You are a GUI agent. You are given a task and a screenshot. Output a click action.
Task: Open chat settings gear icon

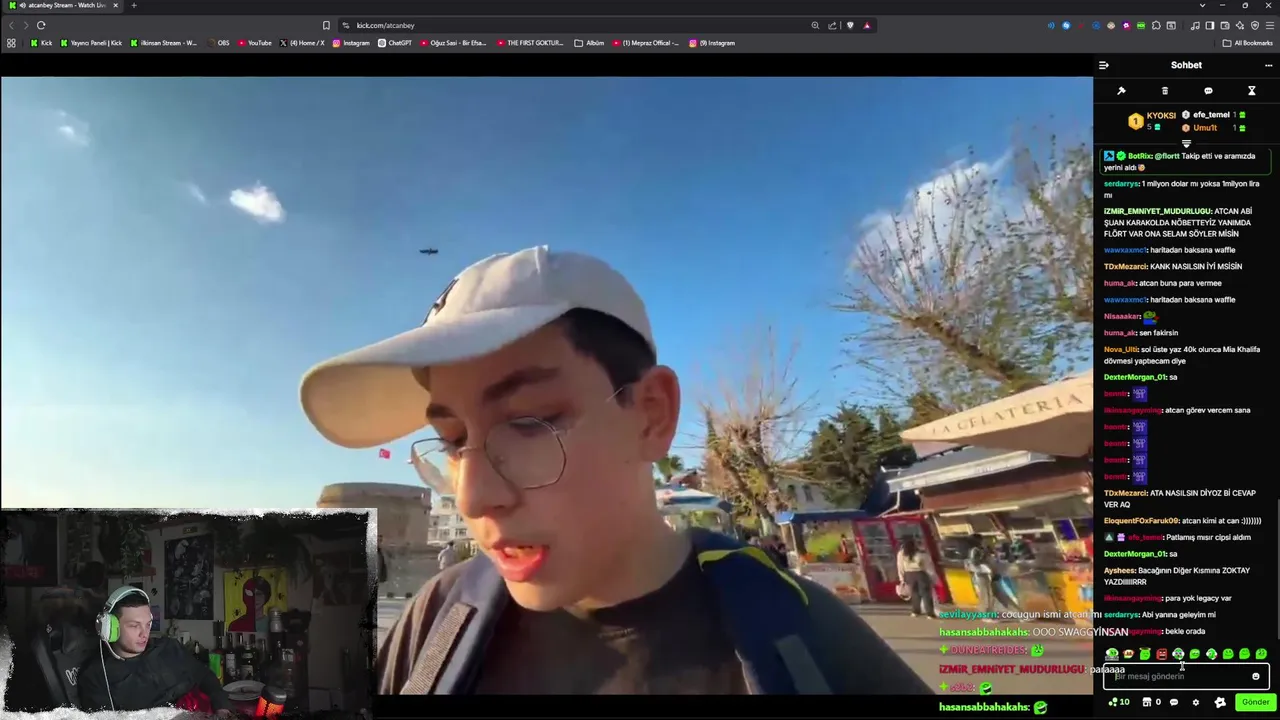(x=1195, y=702)
